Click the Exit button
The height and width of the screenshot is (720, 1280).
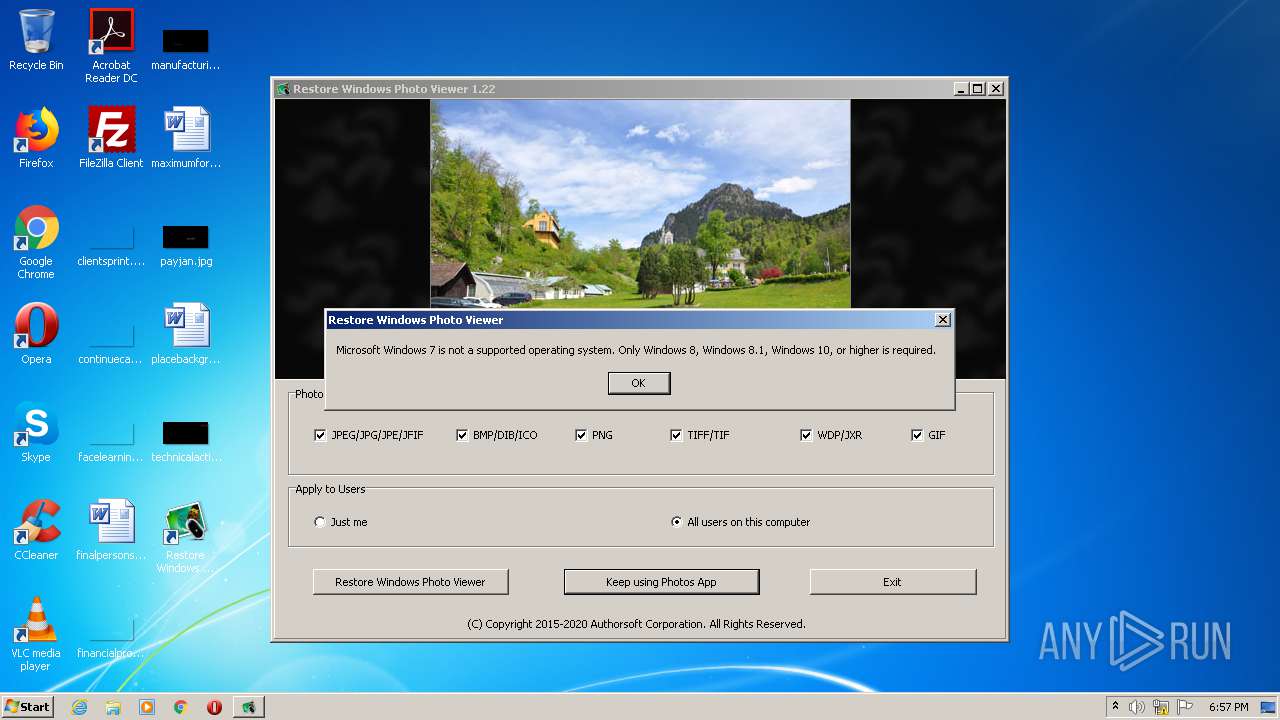click(x=892, y=582)
